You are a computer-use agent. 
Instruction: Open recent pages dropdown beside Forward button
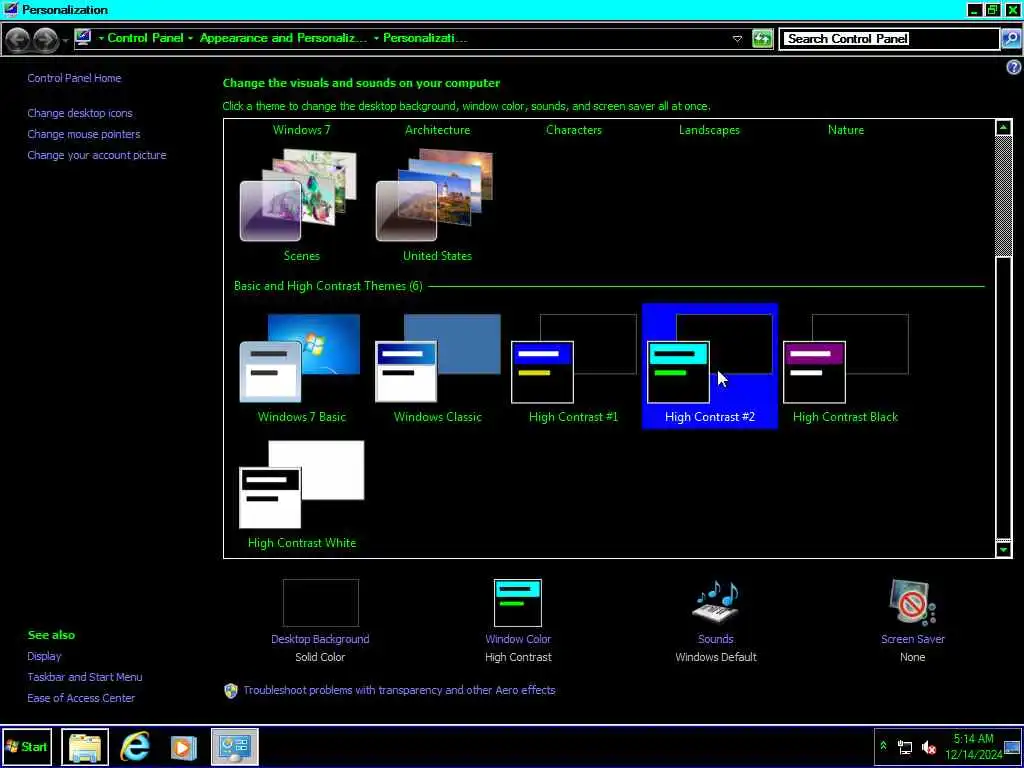65,40
